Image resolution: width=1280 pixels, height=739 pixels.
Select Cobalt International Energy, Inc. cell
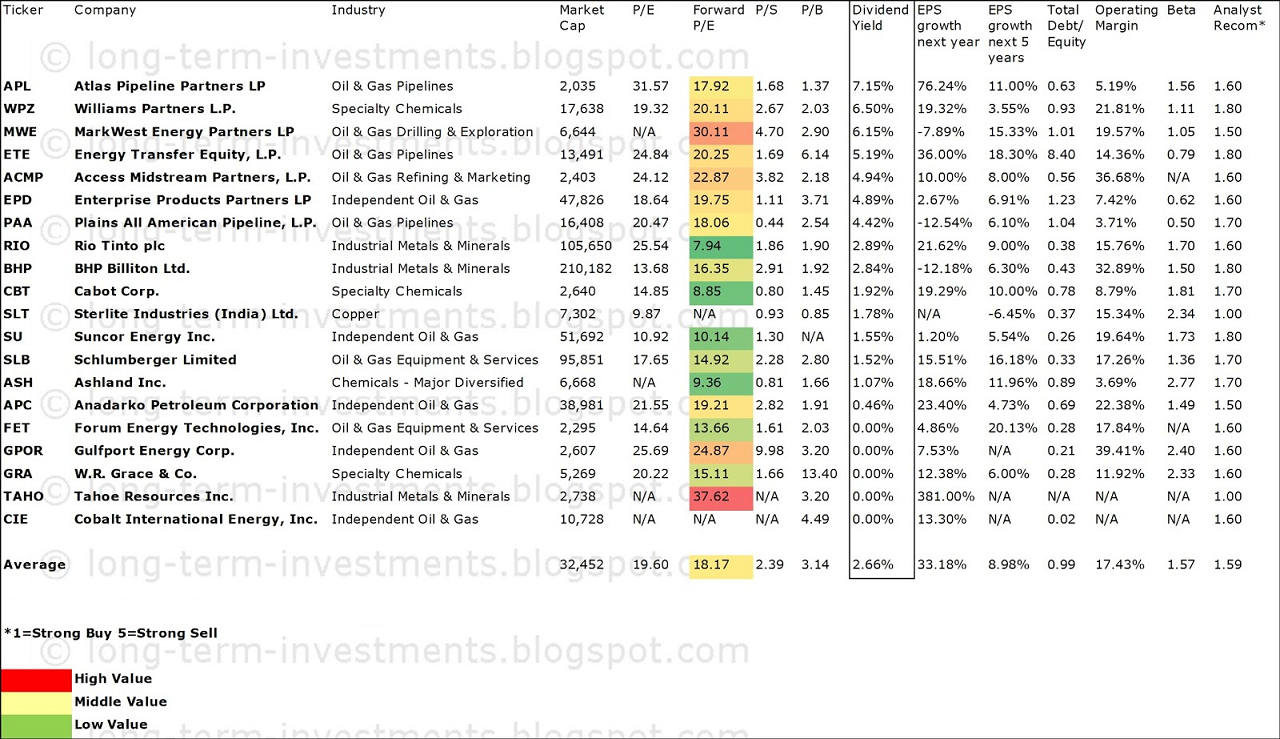click(196, 519)
